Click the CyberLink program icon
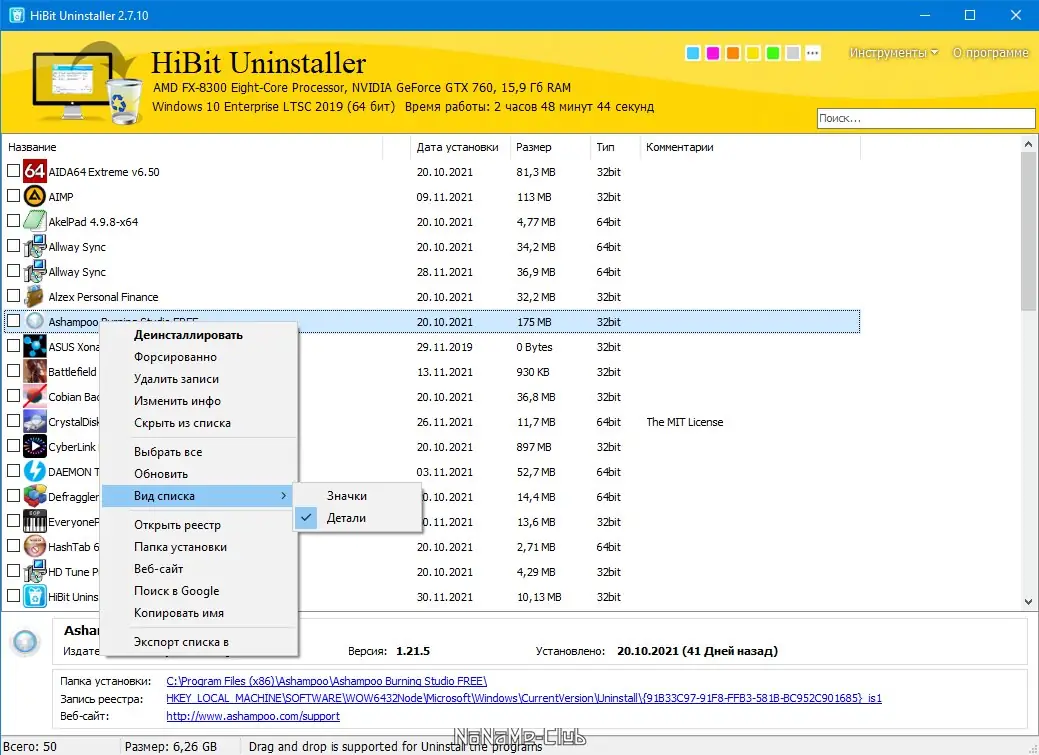This screenshot has height=755, width=1039. pos(34,447)
